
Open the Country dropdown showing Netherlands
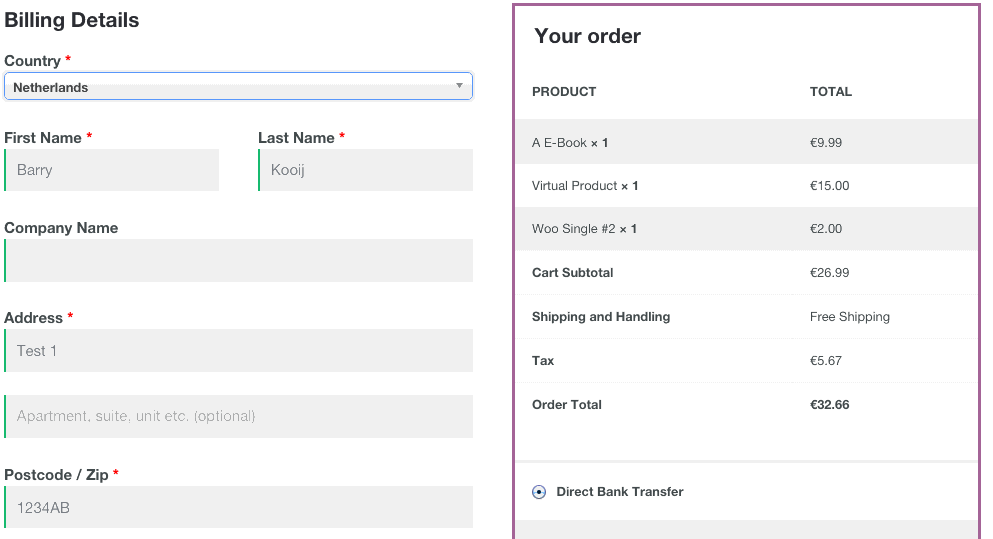(x=238, y=87)
